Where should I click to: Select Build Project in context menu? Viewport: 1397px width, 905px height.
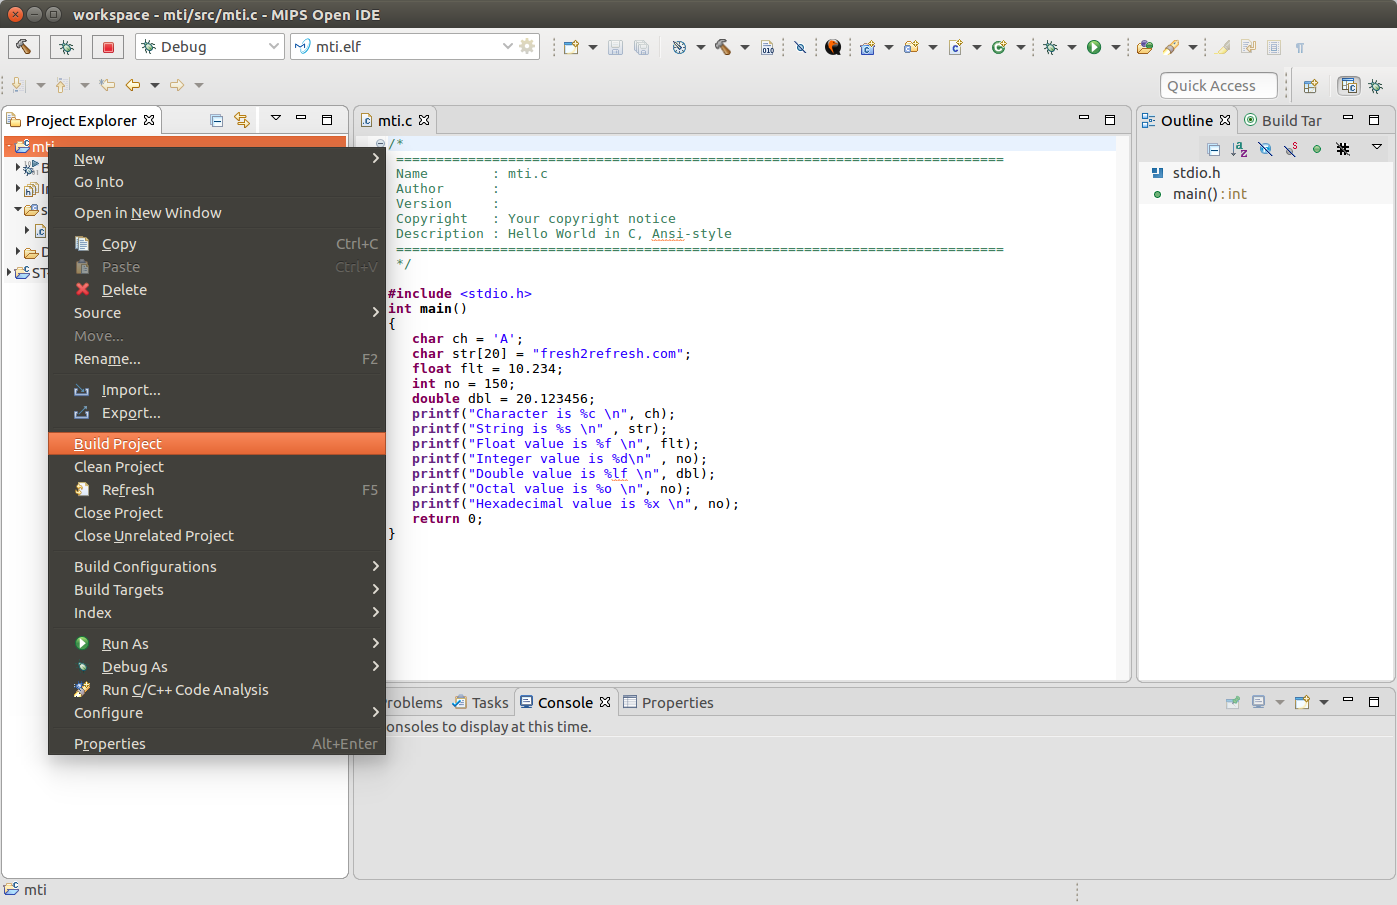tap(217, 444)
